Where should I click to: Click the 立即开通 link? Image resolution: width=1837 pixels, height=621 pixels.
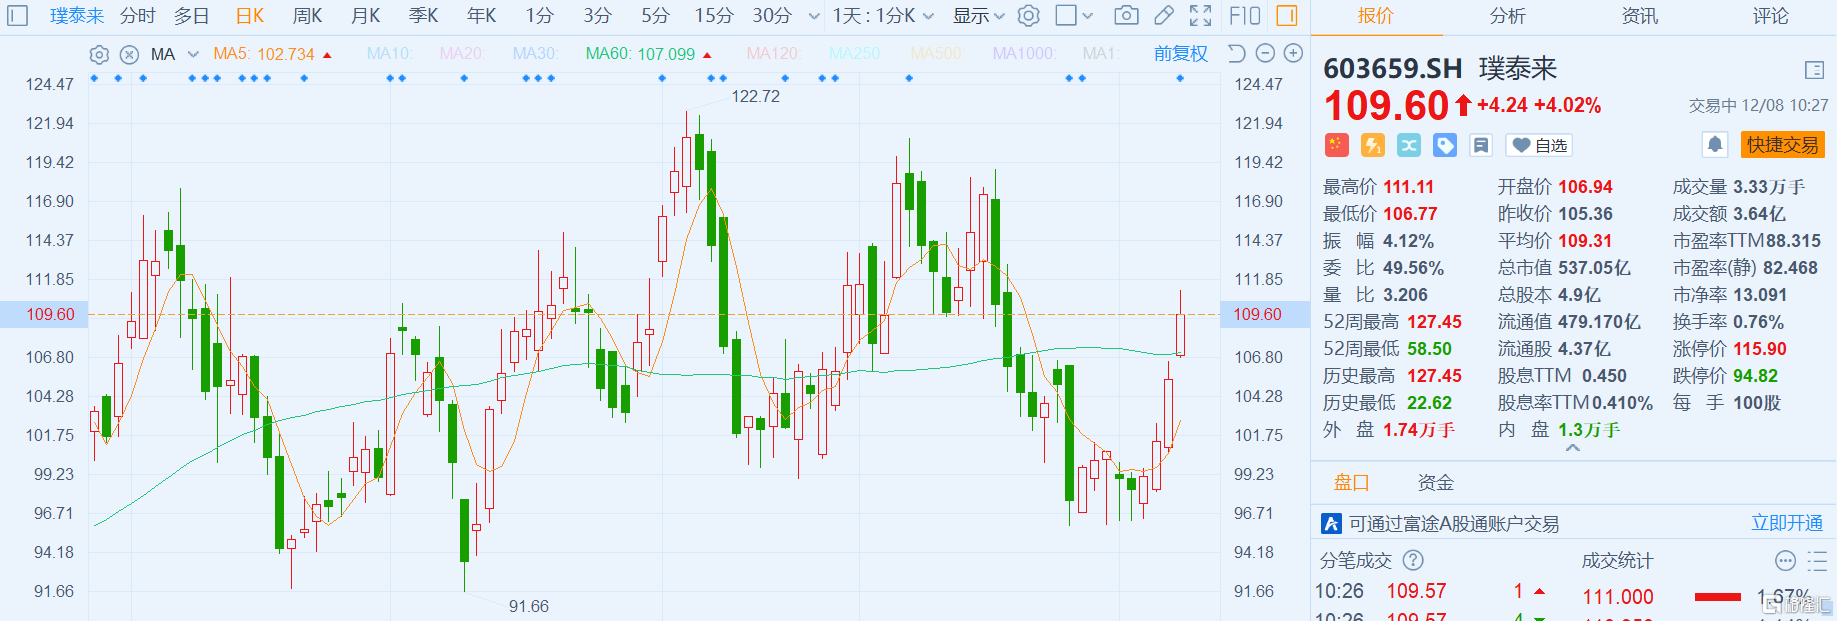pos(1786,523)
